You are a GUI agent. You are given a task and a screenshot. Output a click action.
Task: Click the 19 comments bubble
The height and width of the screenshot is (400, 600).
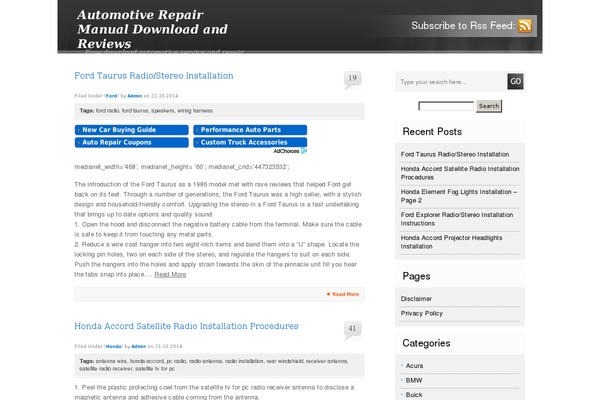352,79
